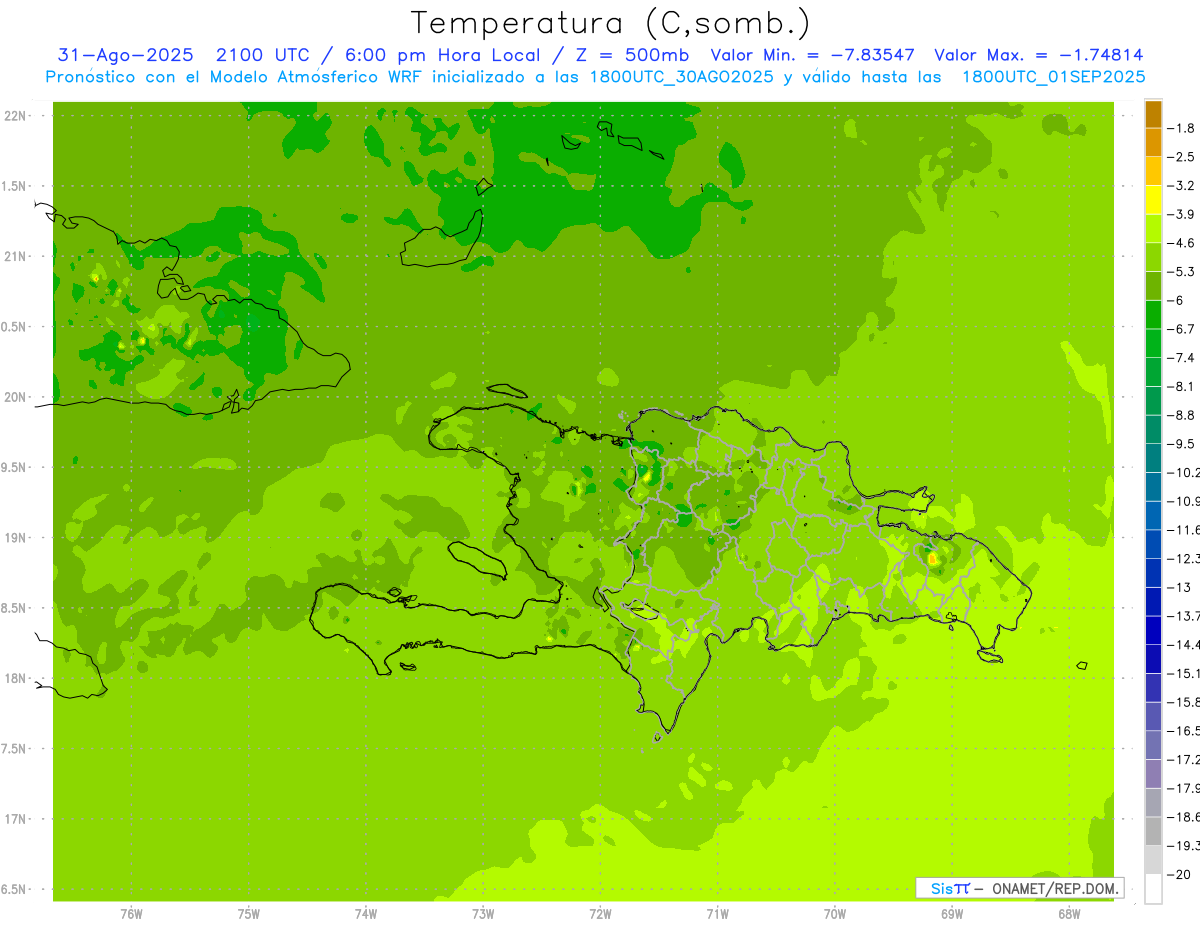Click the orange-brown swatch above -1.8 in the legend
The image size is (1200, 927).
(1153, 113)
